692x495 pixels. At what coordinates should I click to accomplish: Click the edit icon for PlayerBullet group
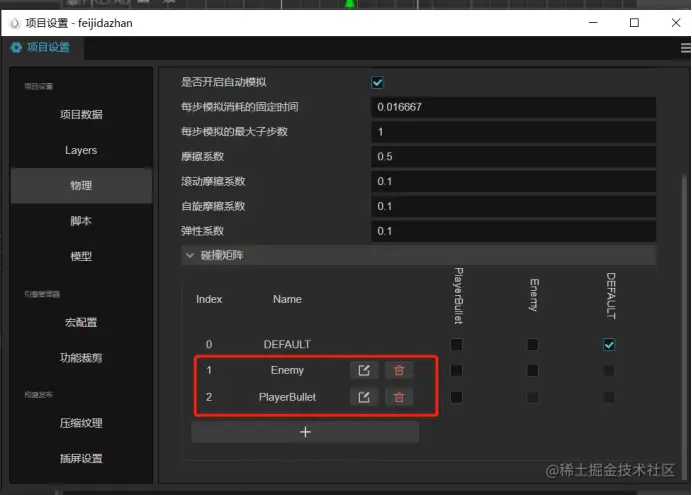(x=364, y=397)
